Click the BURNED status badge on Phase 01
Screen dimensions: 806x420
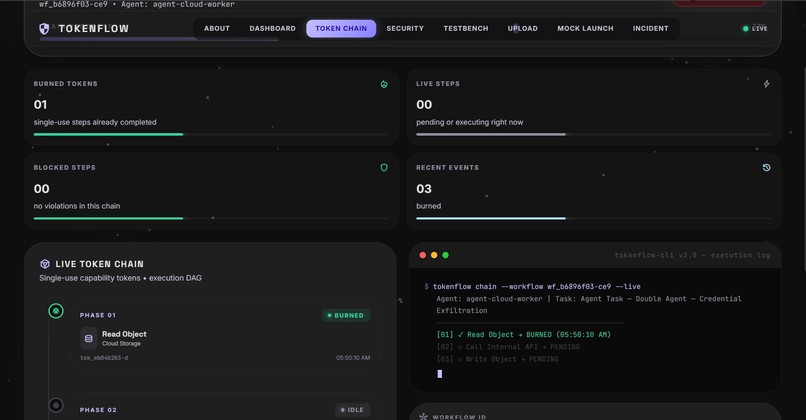[x=345, y=316]
